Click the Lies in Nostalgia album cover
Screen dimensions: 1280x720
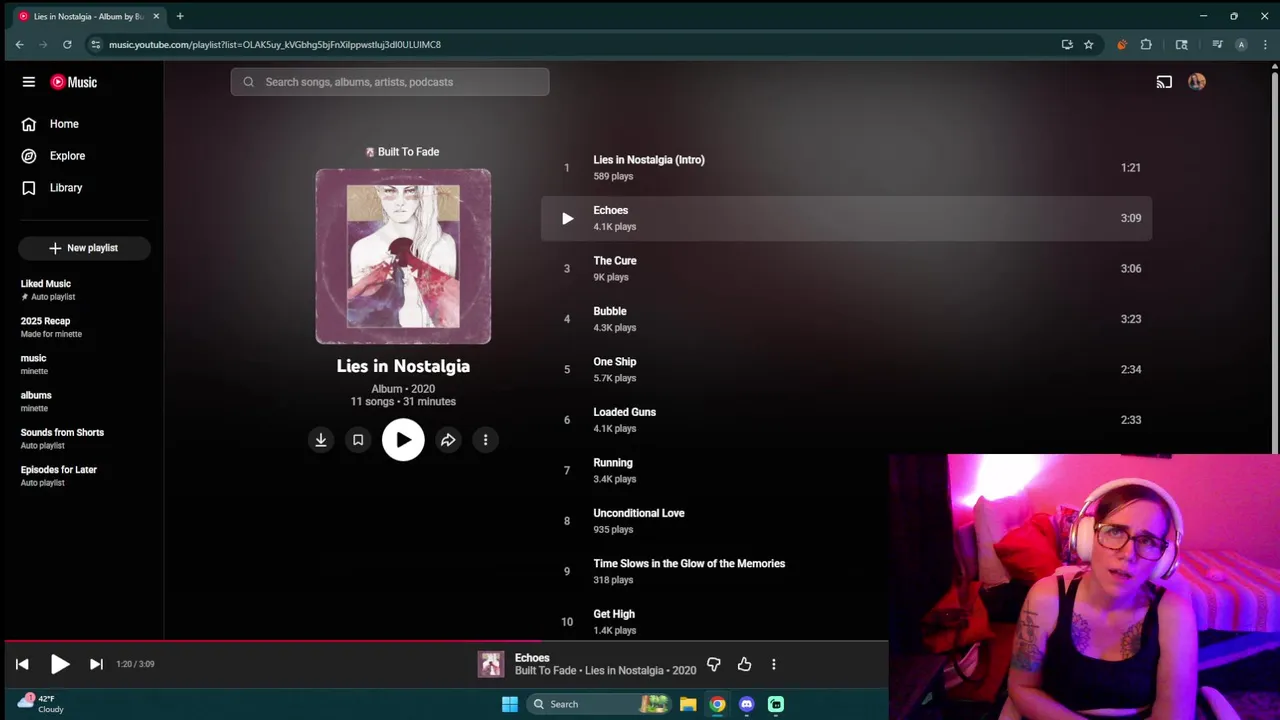403,256
